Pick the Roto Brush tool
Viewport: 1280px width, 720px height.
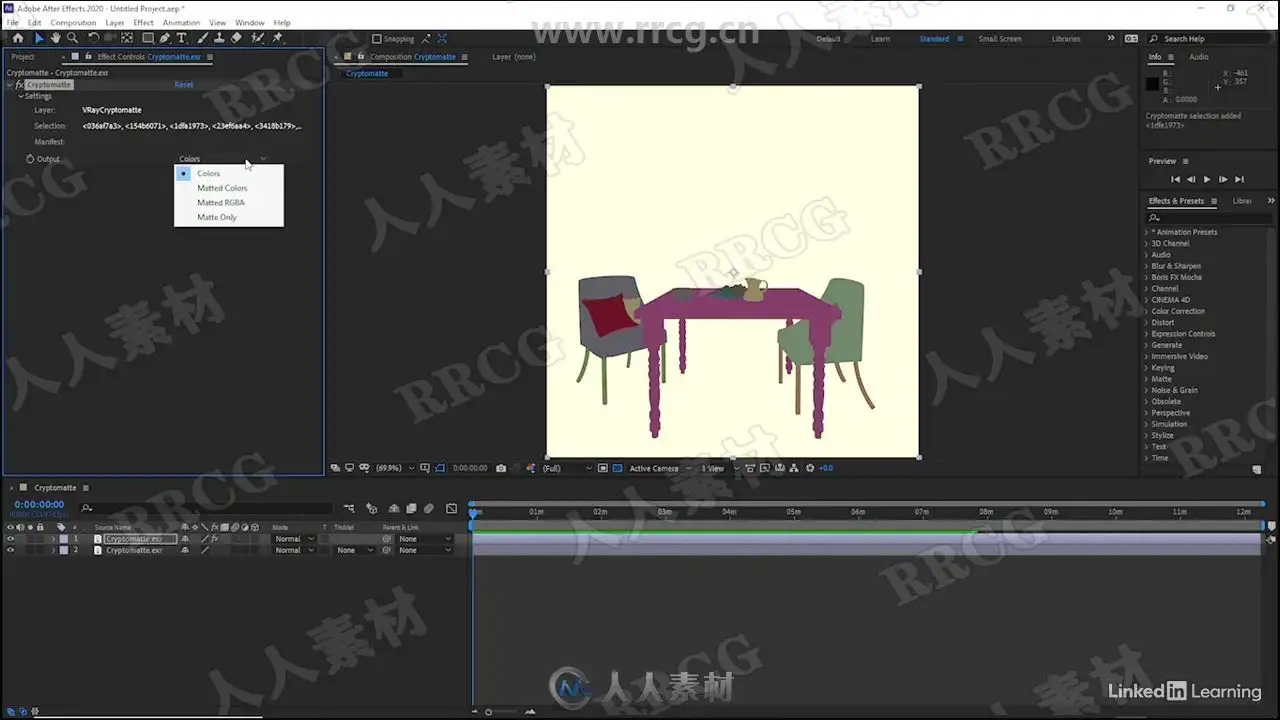tap(258, 38)
